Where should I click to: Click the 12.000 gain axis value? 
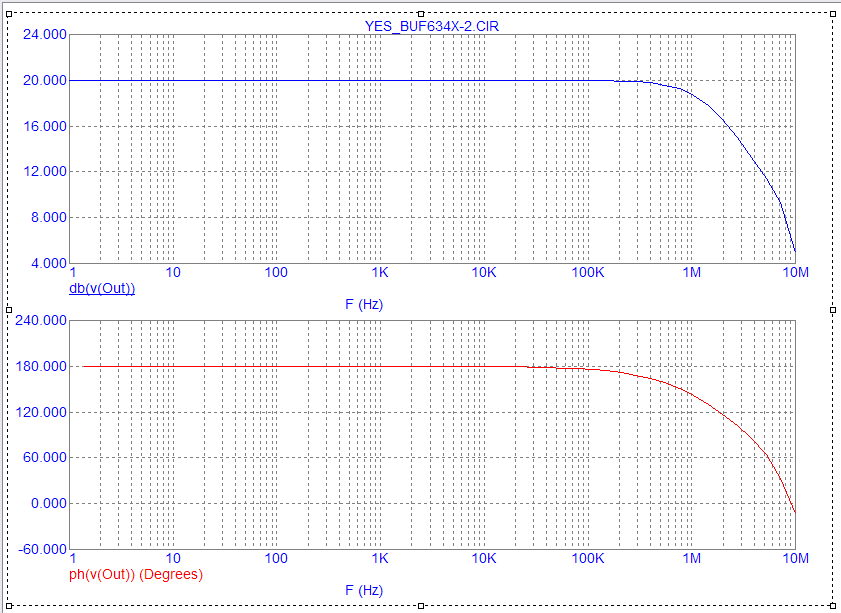45,172
